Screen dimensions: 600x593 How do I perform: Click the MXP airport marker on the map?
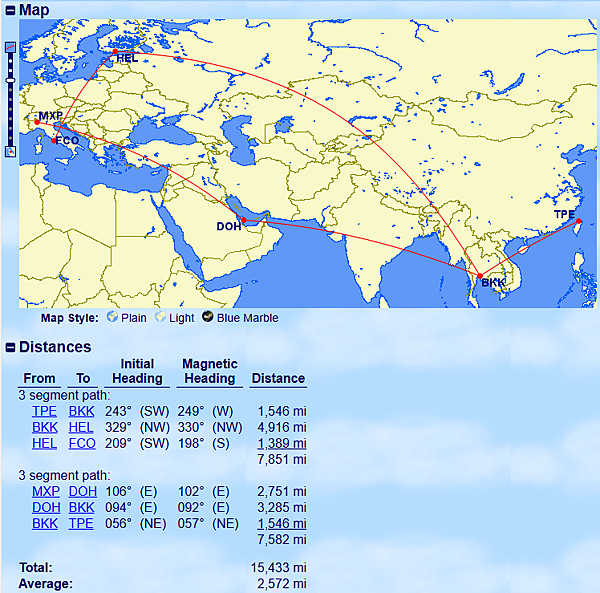(37, 122)
